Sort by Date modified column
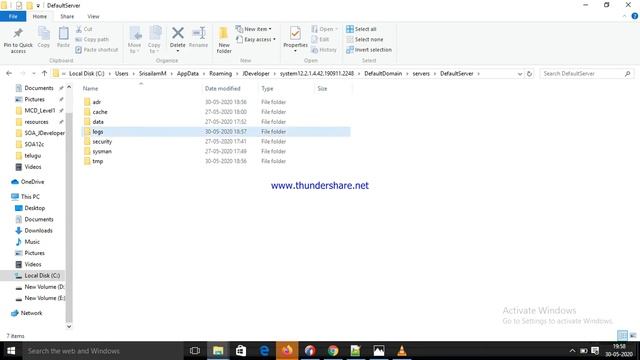Screen dimensions: 640x360 tap(222, 89)
